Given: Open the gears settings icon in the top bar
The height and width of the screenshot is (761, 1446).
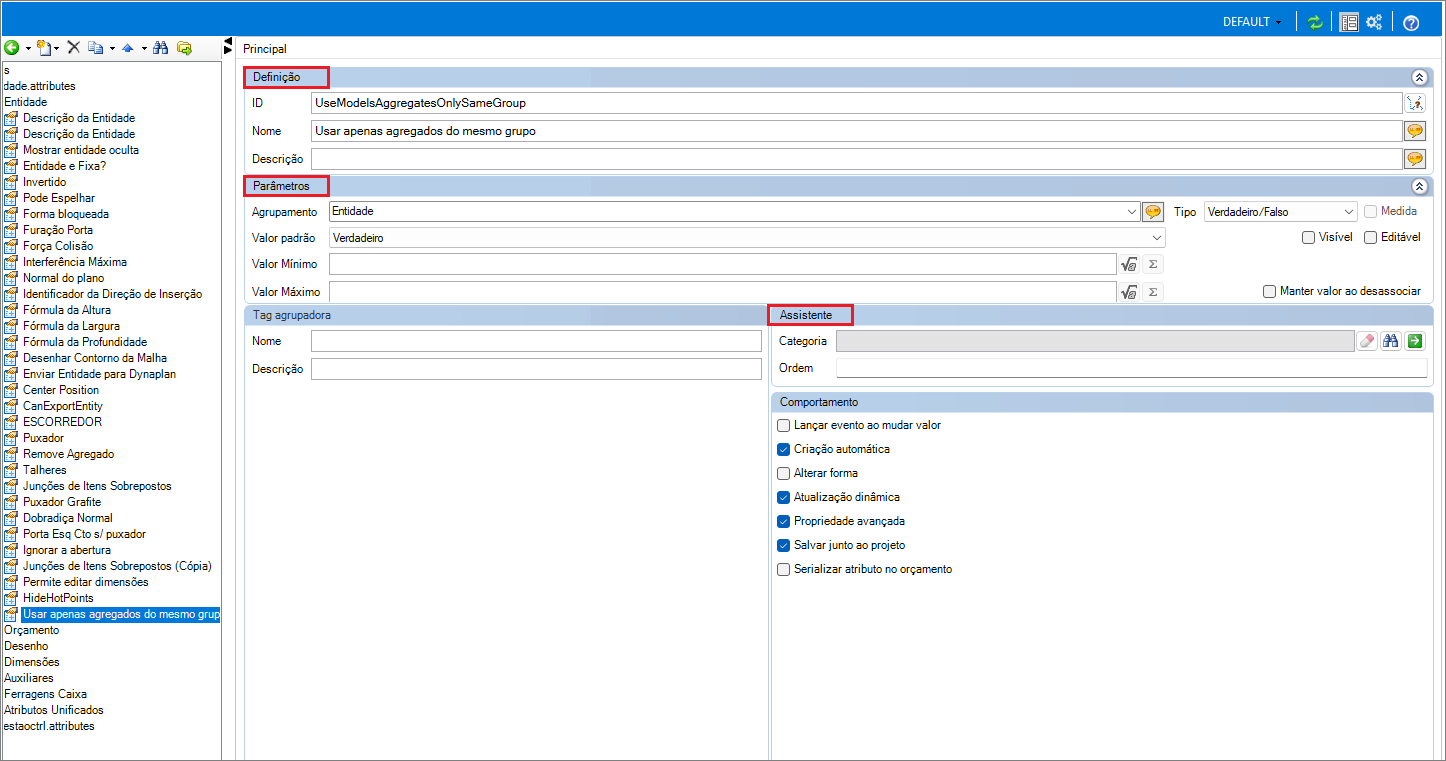Looking at the screenshot, I should point(1374,22).
